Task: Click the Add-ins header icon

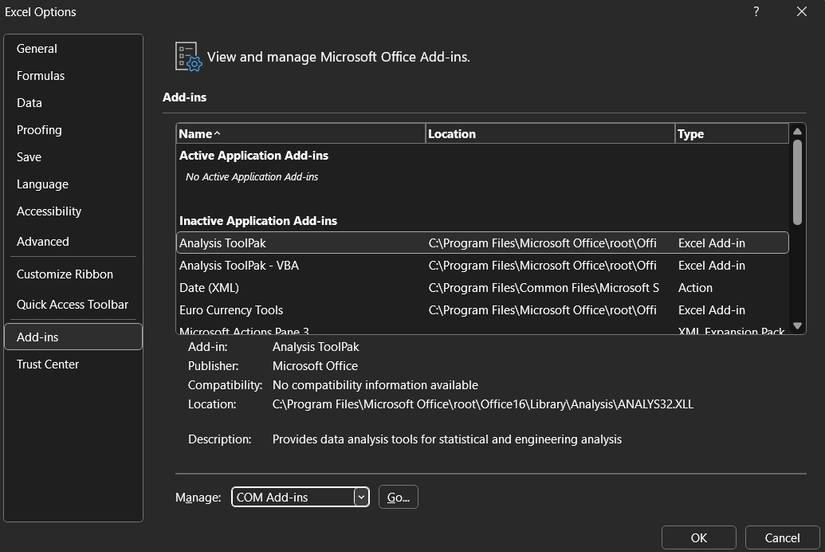Action: 188,57
